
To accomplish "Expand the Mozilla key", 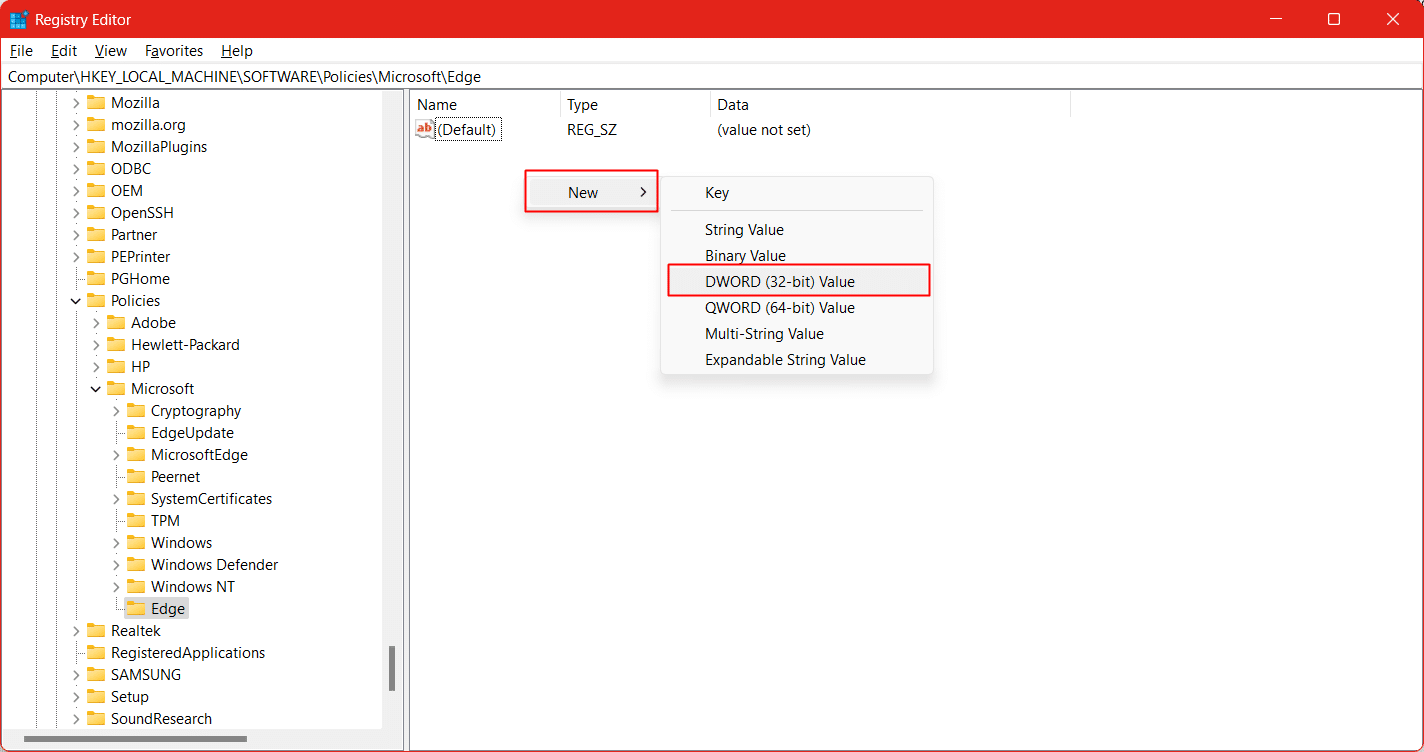I will tap(76, 103).
